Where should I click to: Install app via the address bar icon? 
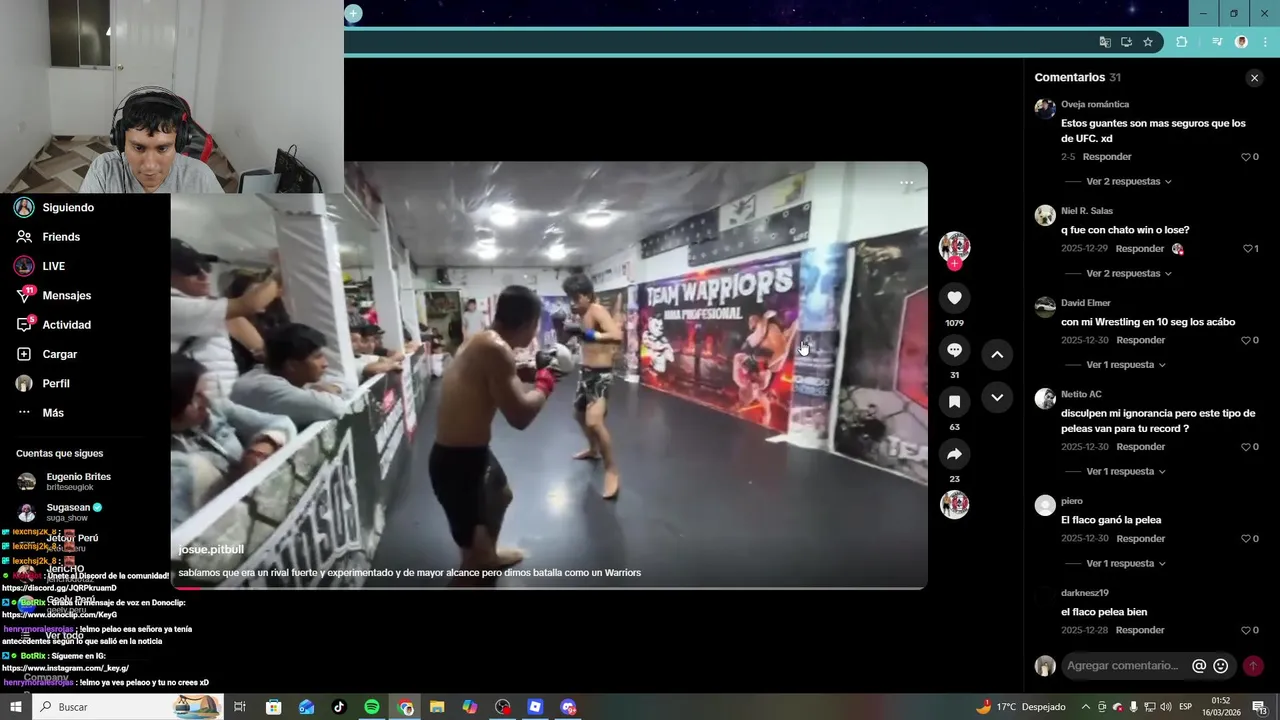pyautogui.click(x=1126, y=42)
